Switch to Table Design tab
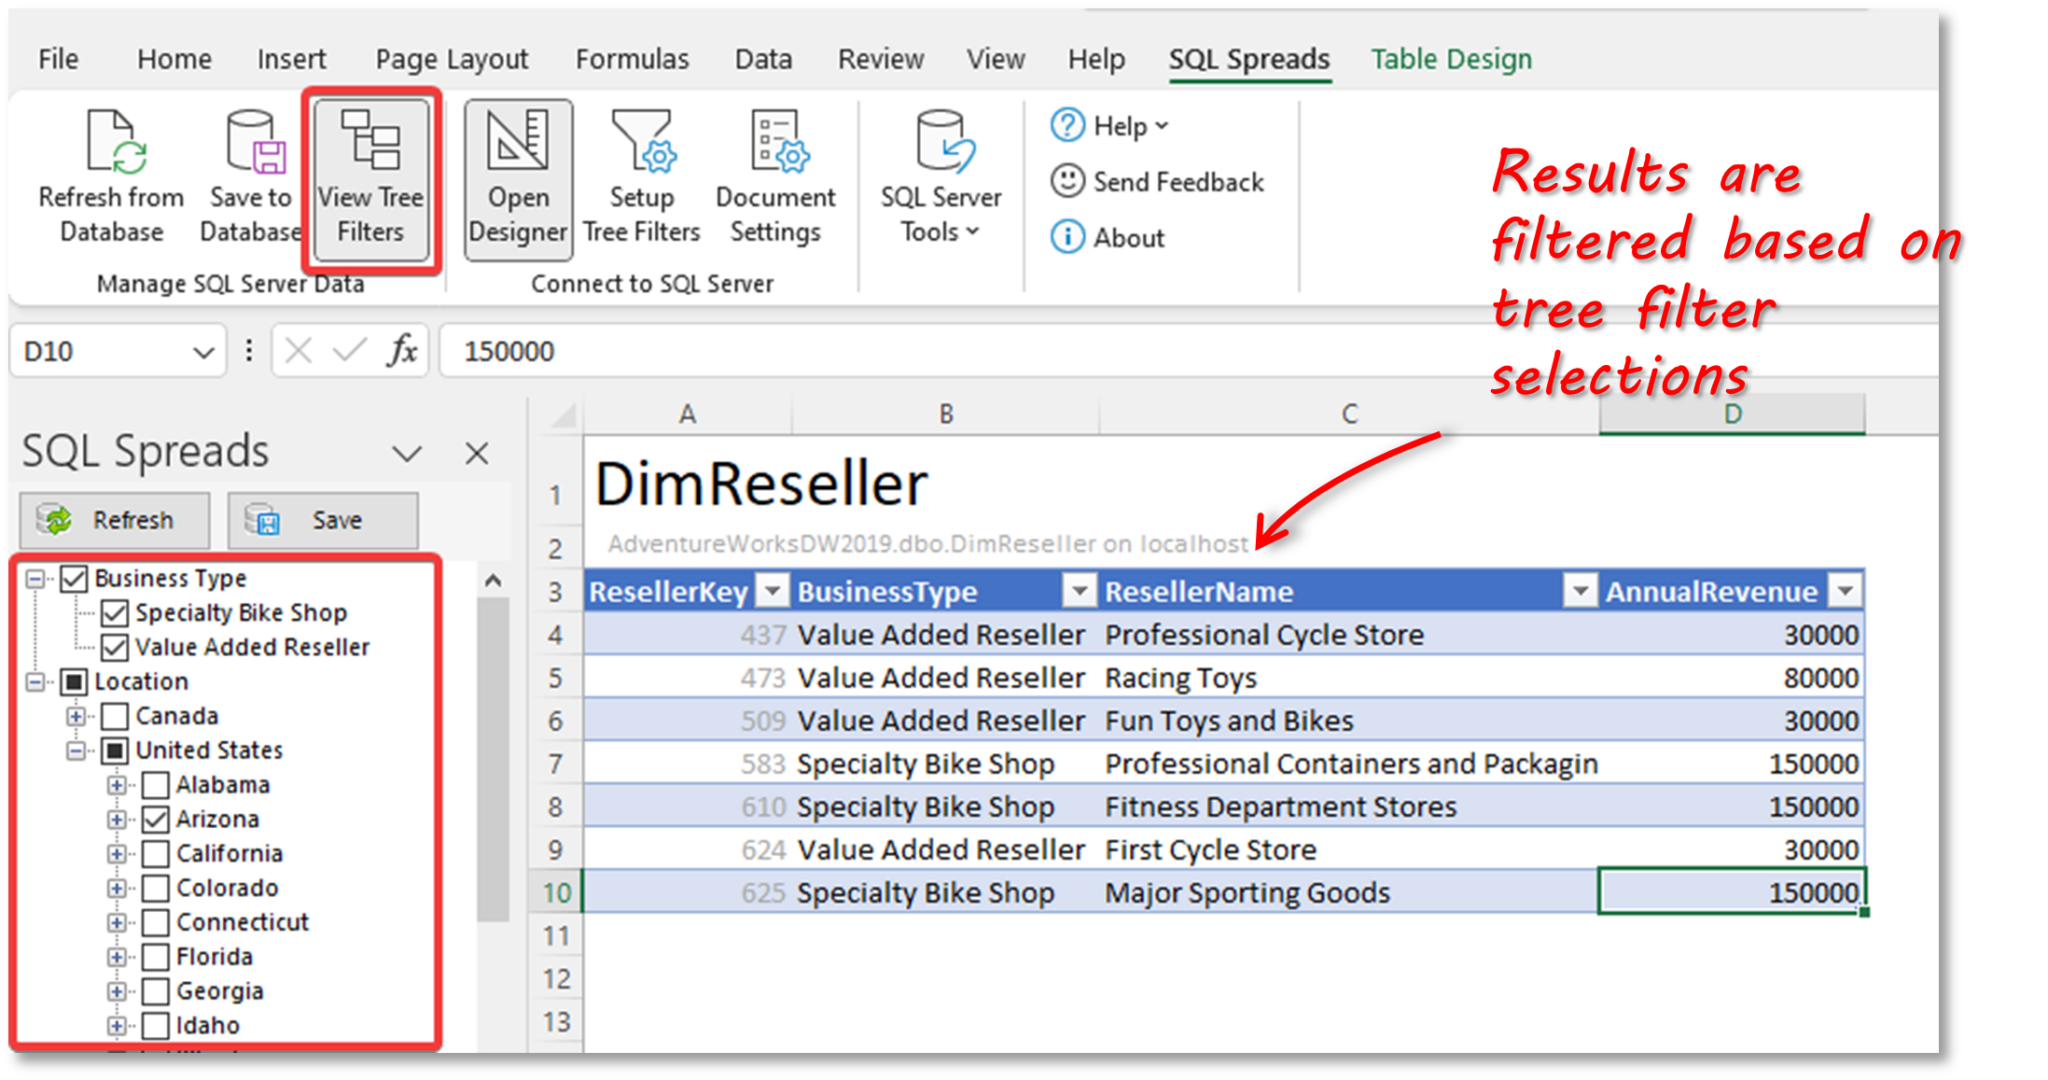 click(x=1451, y=59)
